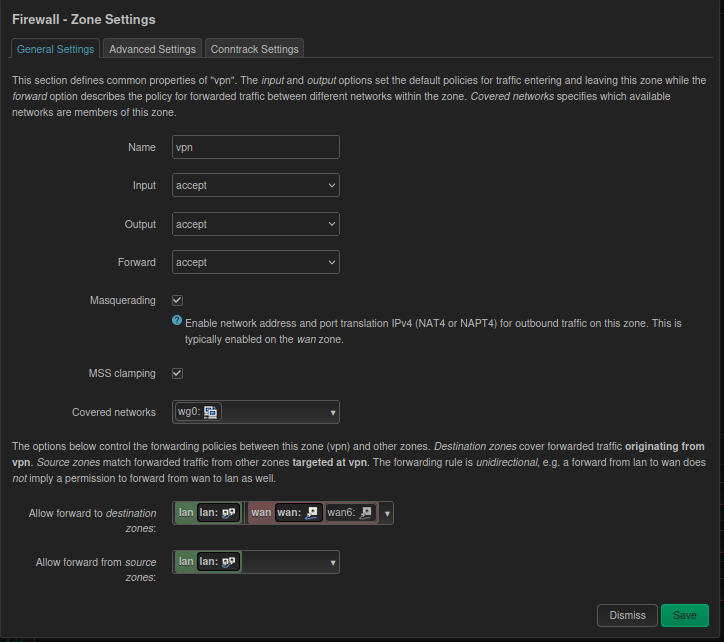Click the red wan zone badge in destination zones

click(x=260, y=513)
